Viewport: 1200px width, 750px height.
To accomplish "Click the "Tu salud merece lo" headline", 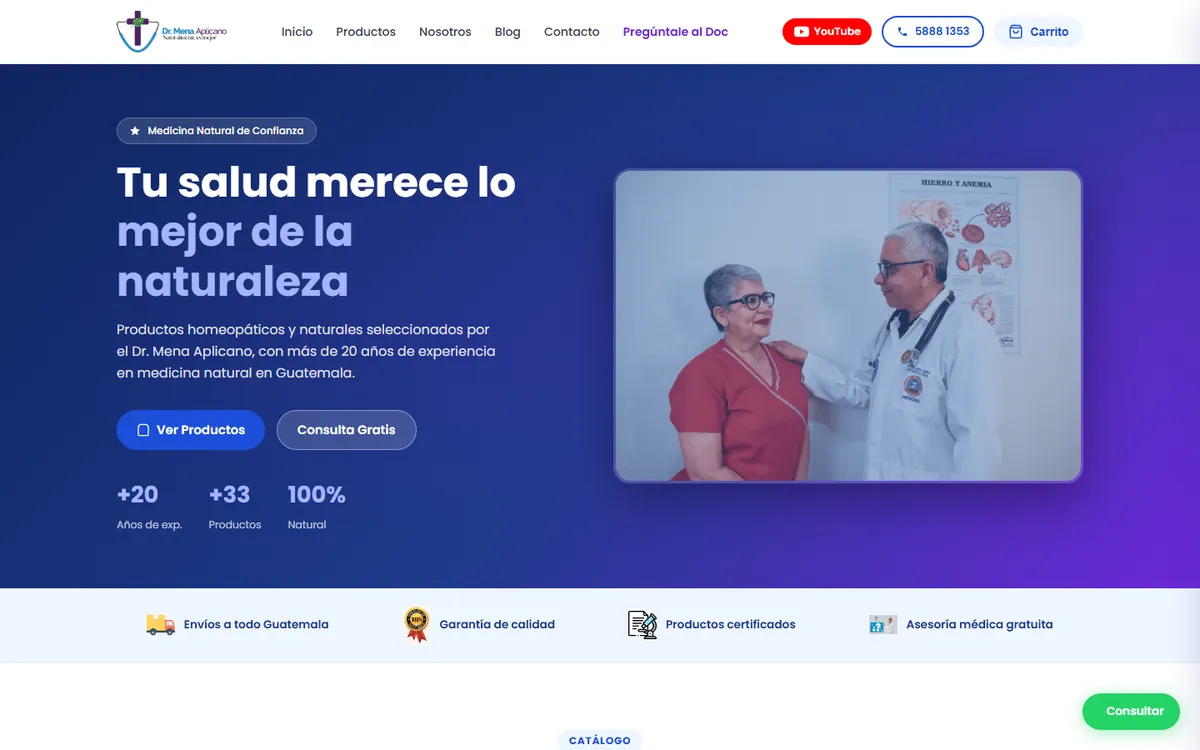I will click(x=316, y=182).
